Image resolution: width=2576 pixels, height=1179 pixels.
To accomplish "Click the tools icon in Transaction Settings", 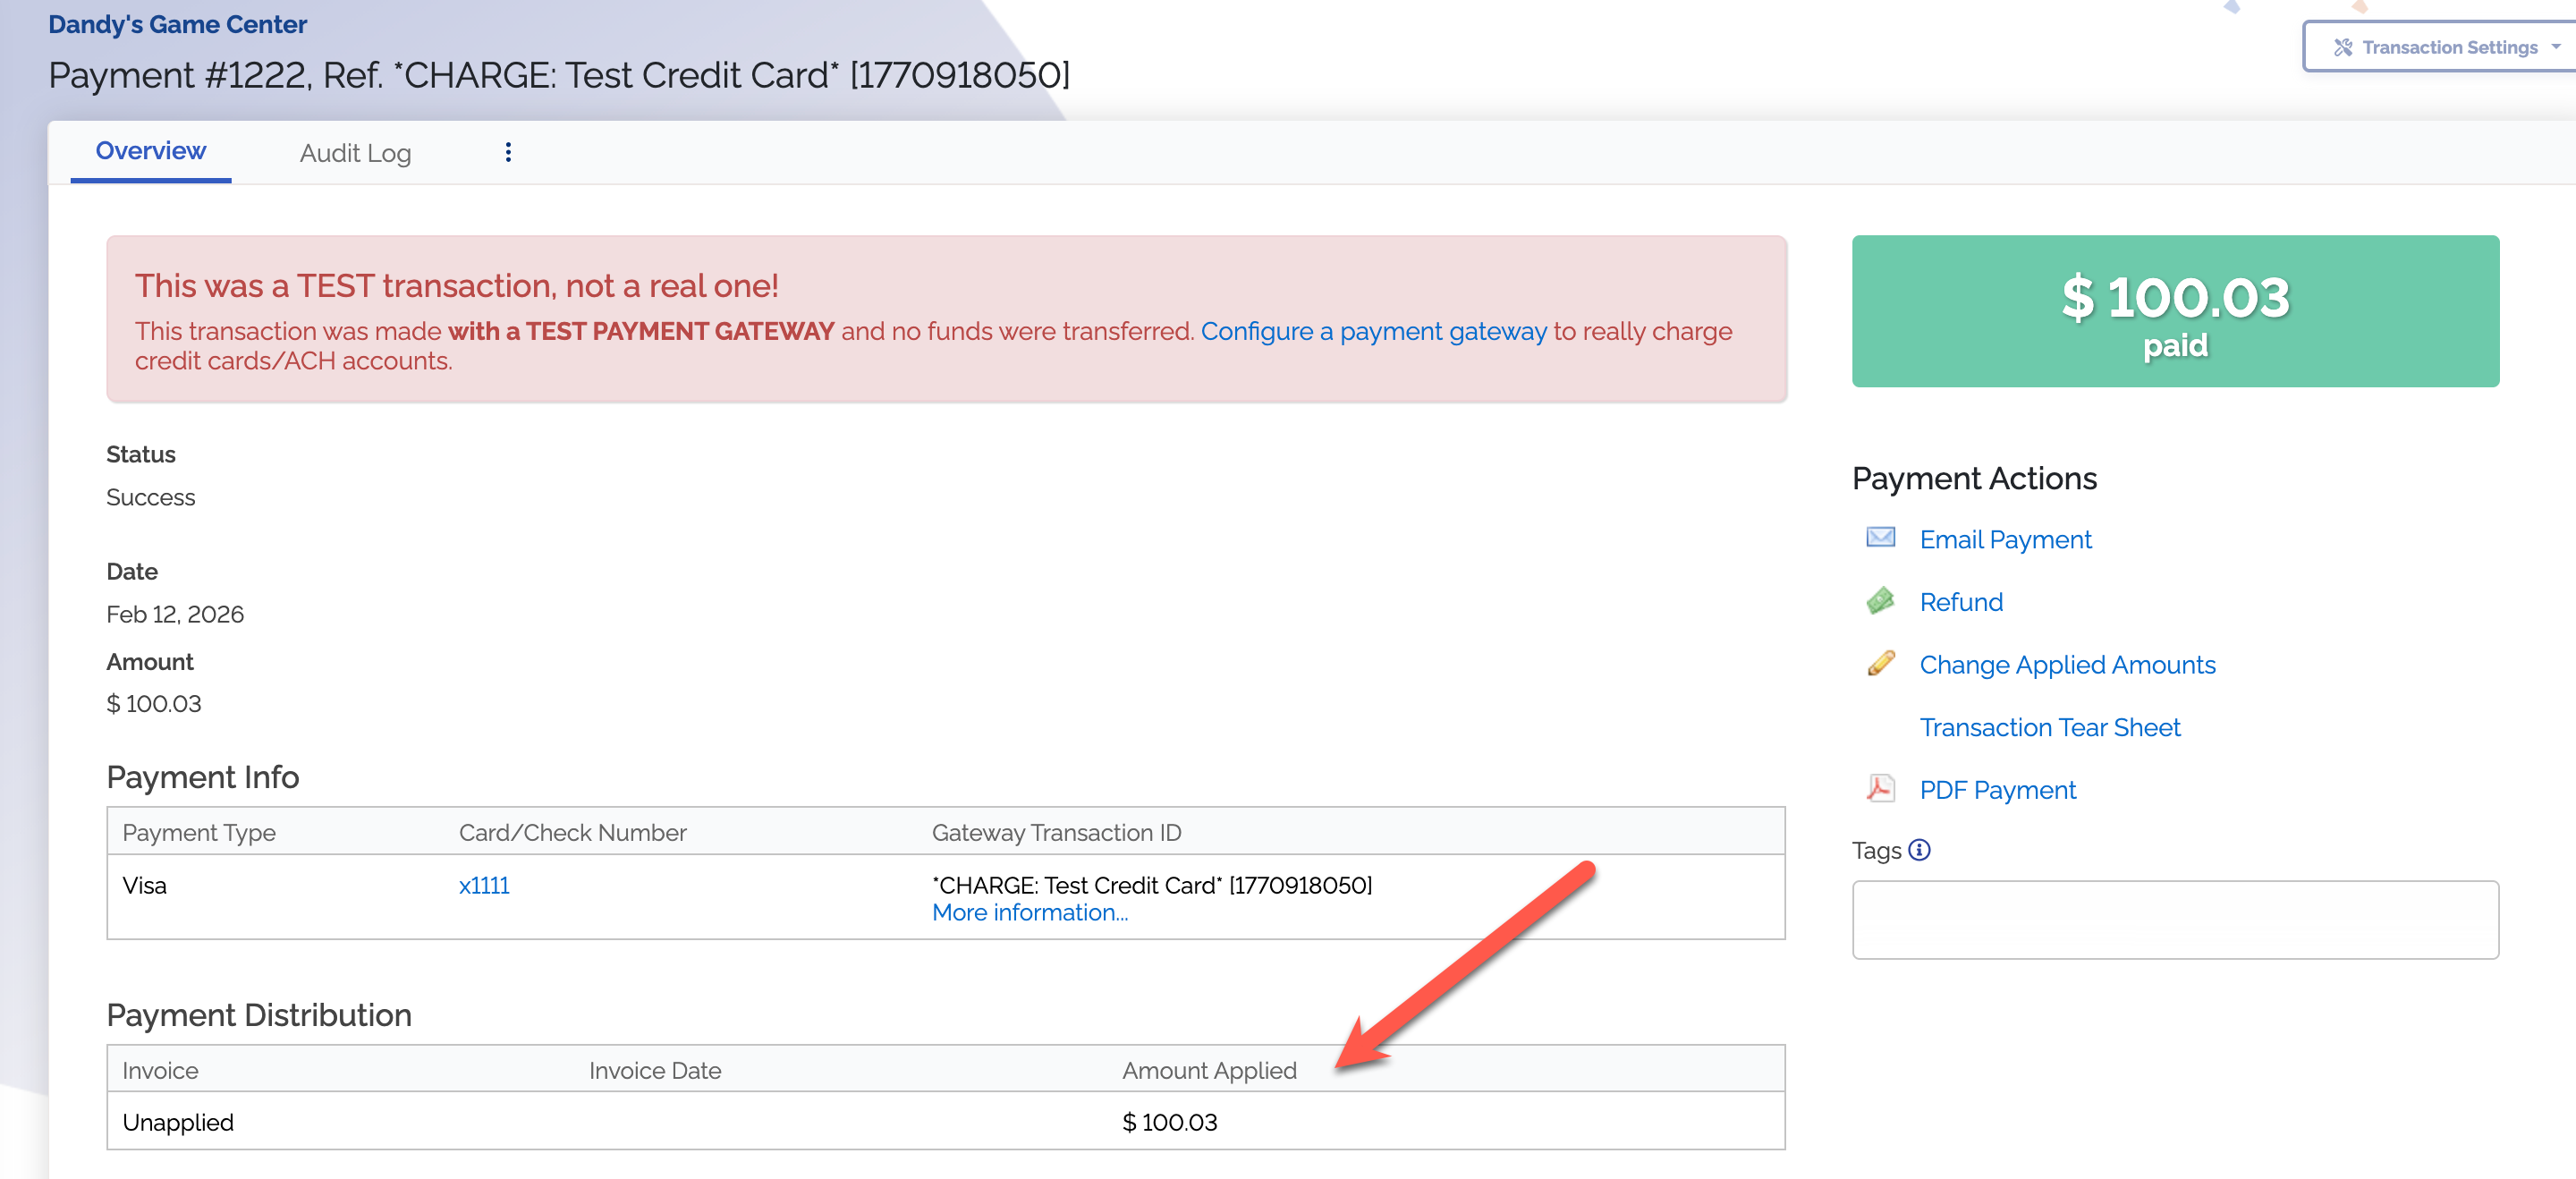I will tap(2343, 47).
